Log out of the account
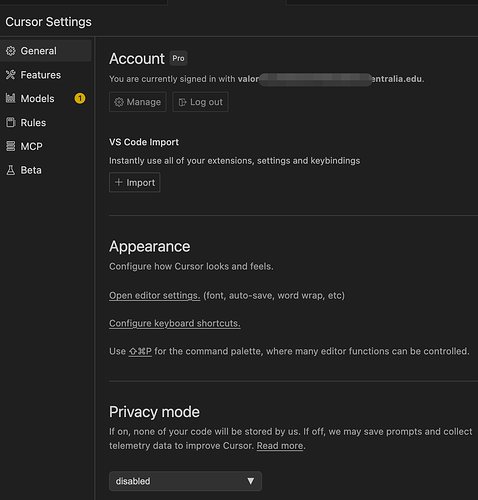 click(x=200, y=102)
